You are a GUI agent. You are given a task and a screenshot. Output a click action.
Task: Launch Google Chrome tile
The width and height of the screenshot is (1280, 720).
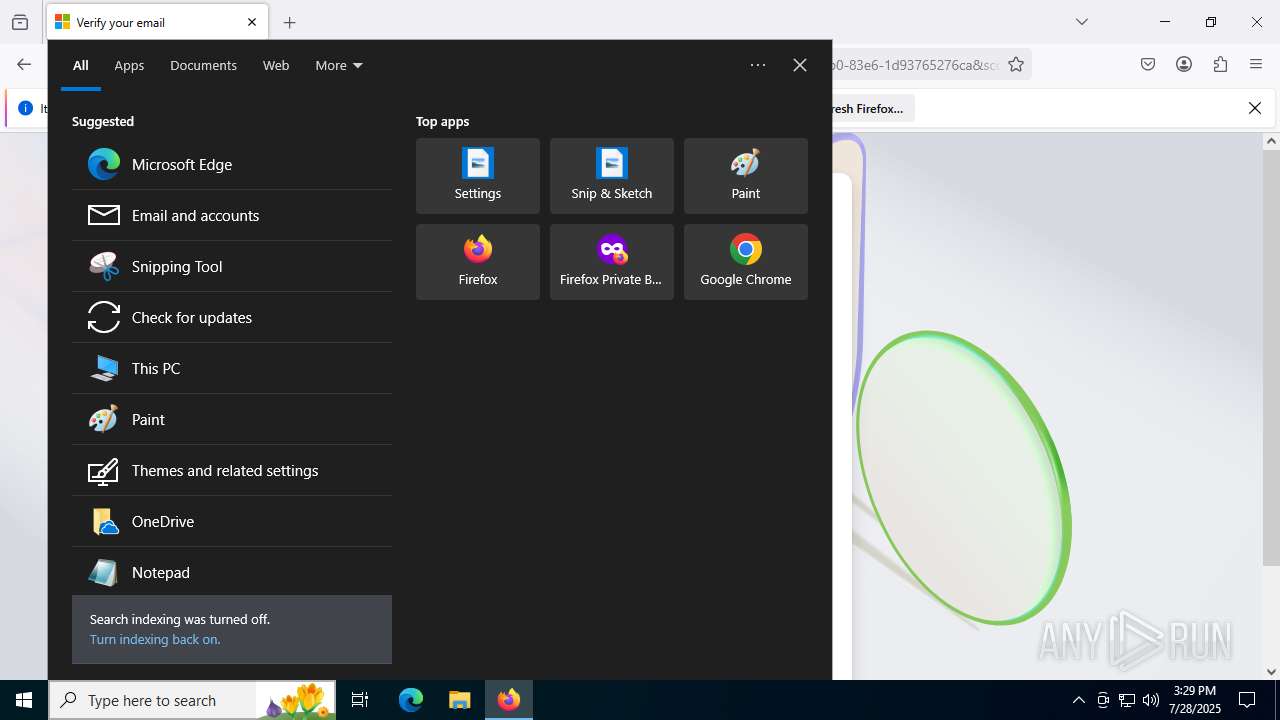click(746, 262)
